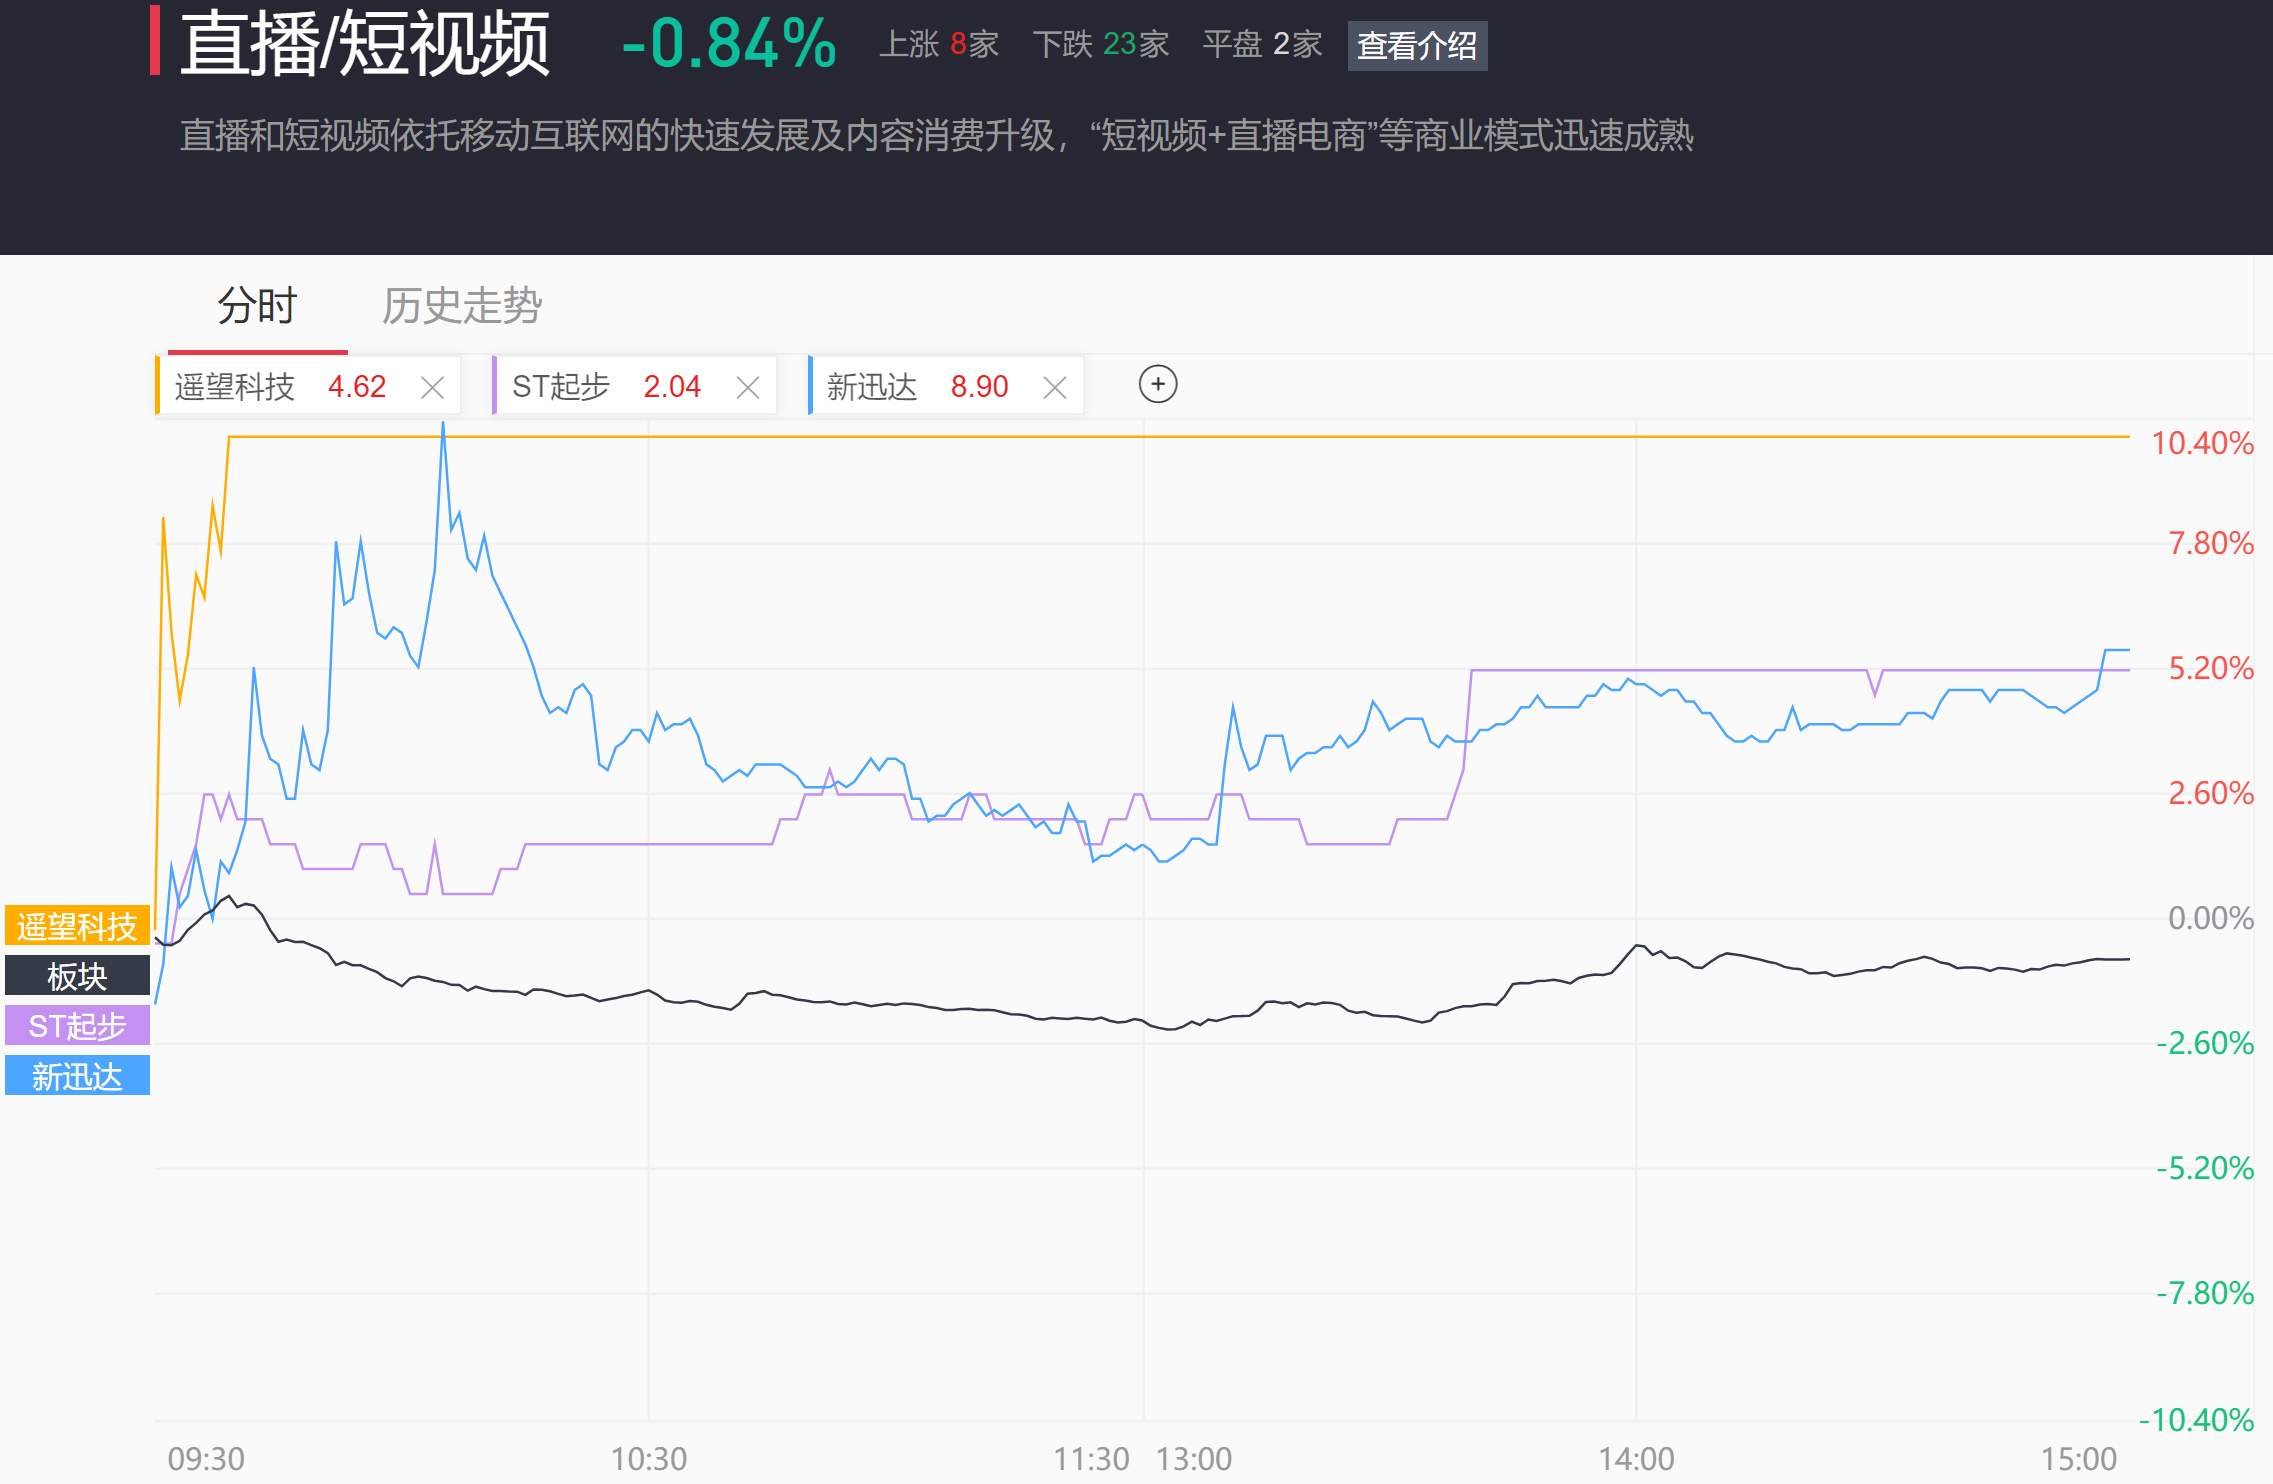Viewport: 2273px width, 1484px height.
Task: Select the 新迅达 8.90 stock chip
Action: [918, 386]
